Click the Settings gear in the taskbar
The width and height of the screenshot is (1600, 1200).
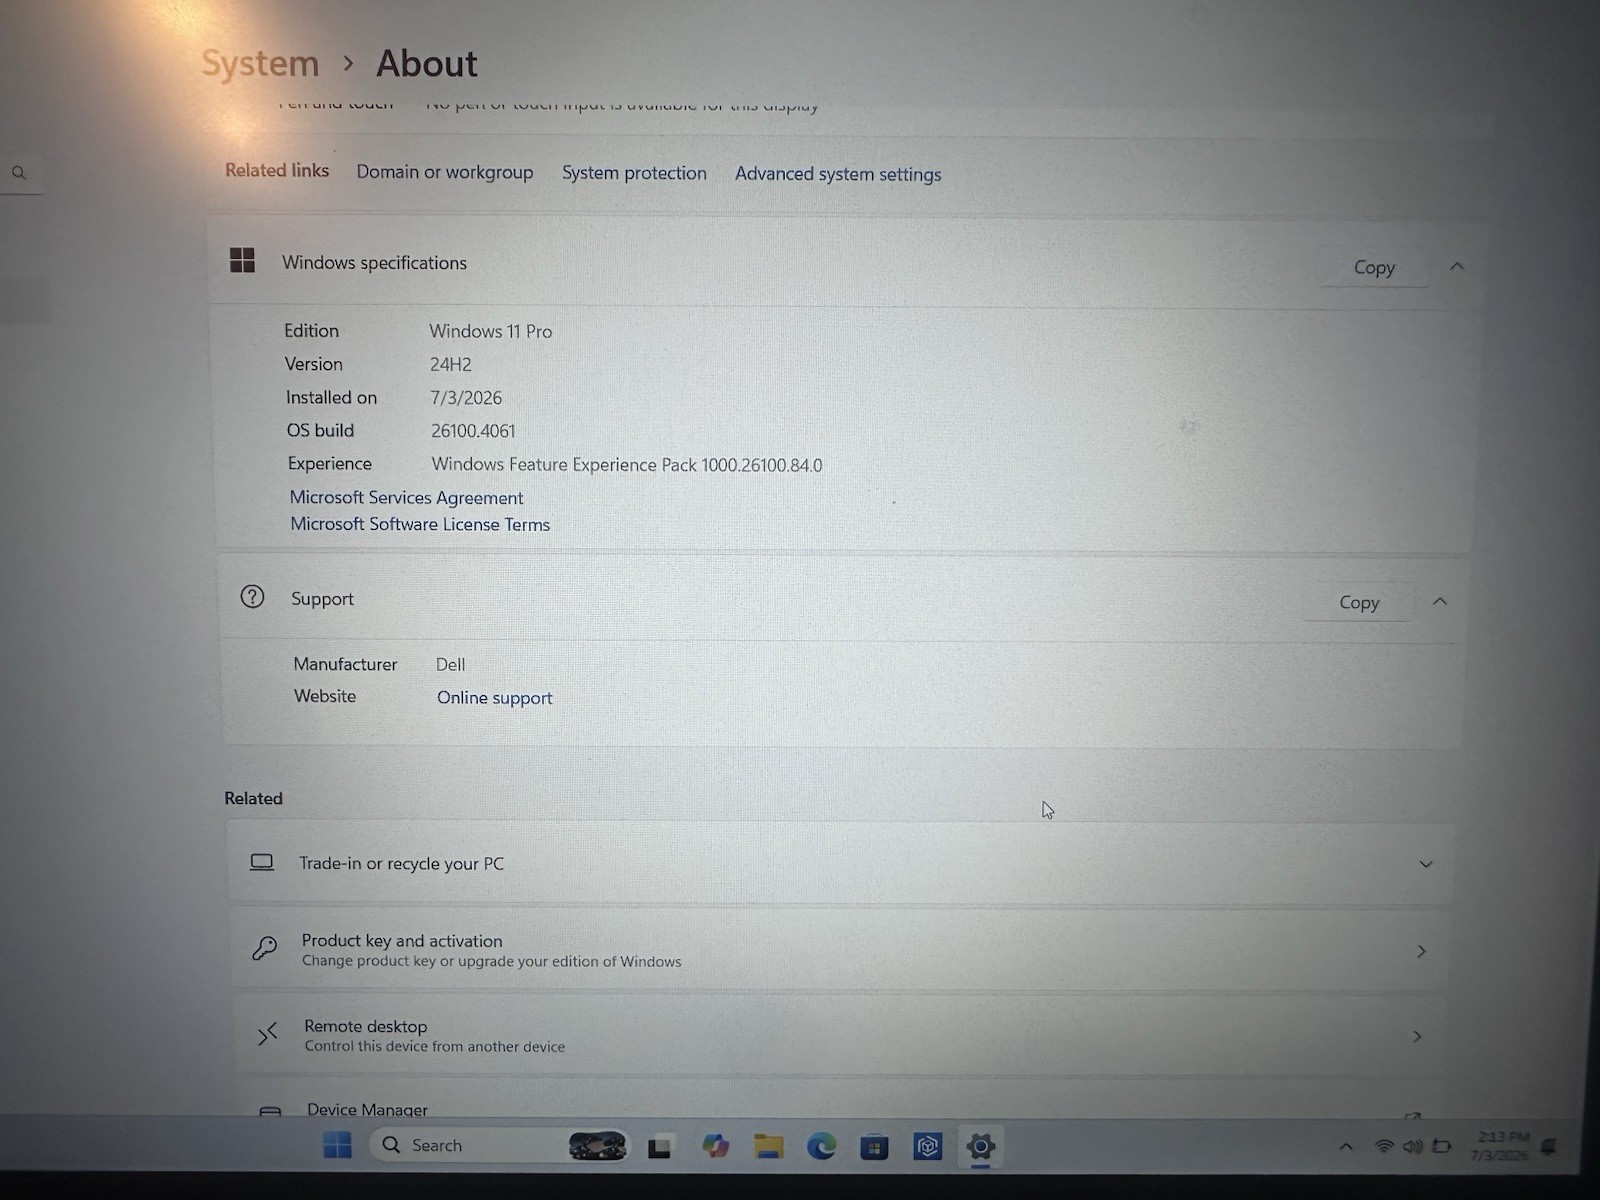[981, 1146]
